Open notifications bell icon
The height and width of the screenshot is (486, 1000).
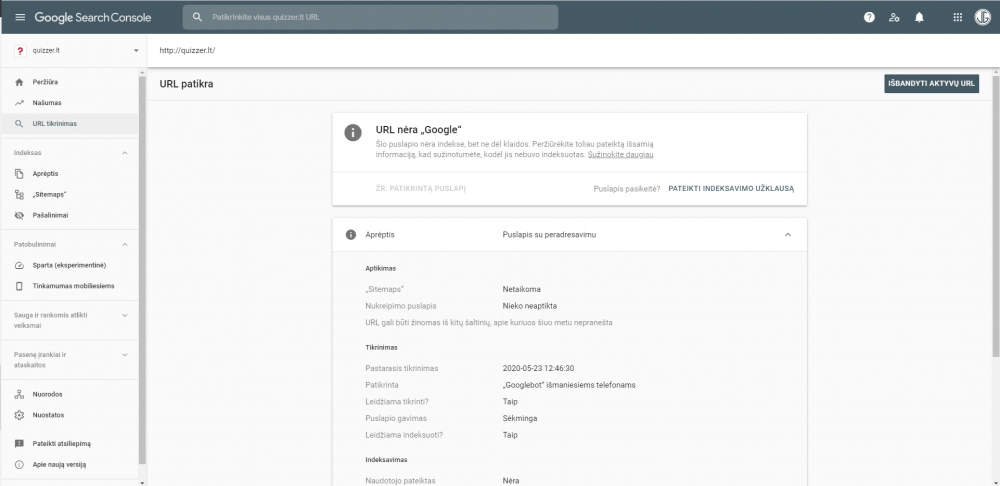919,18
